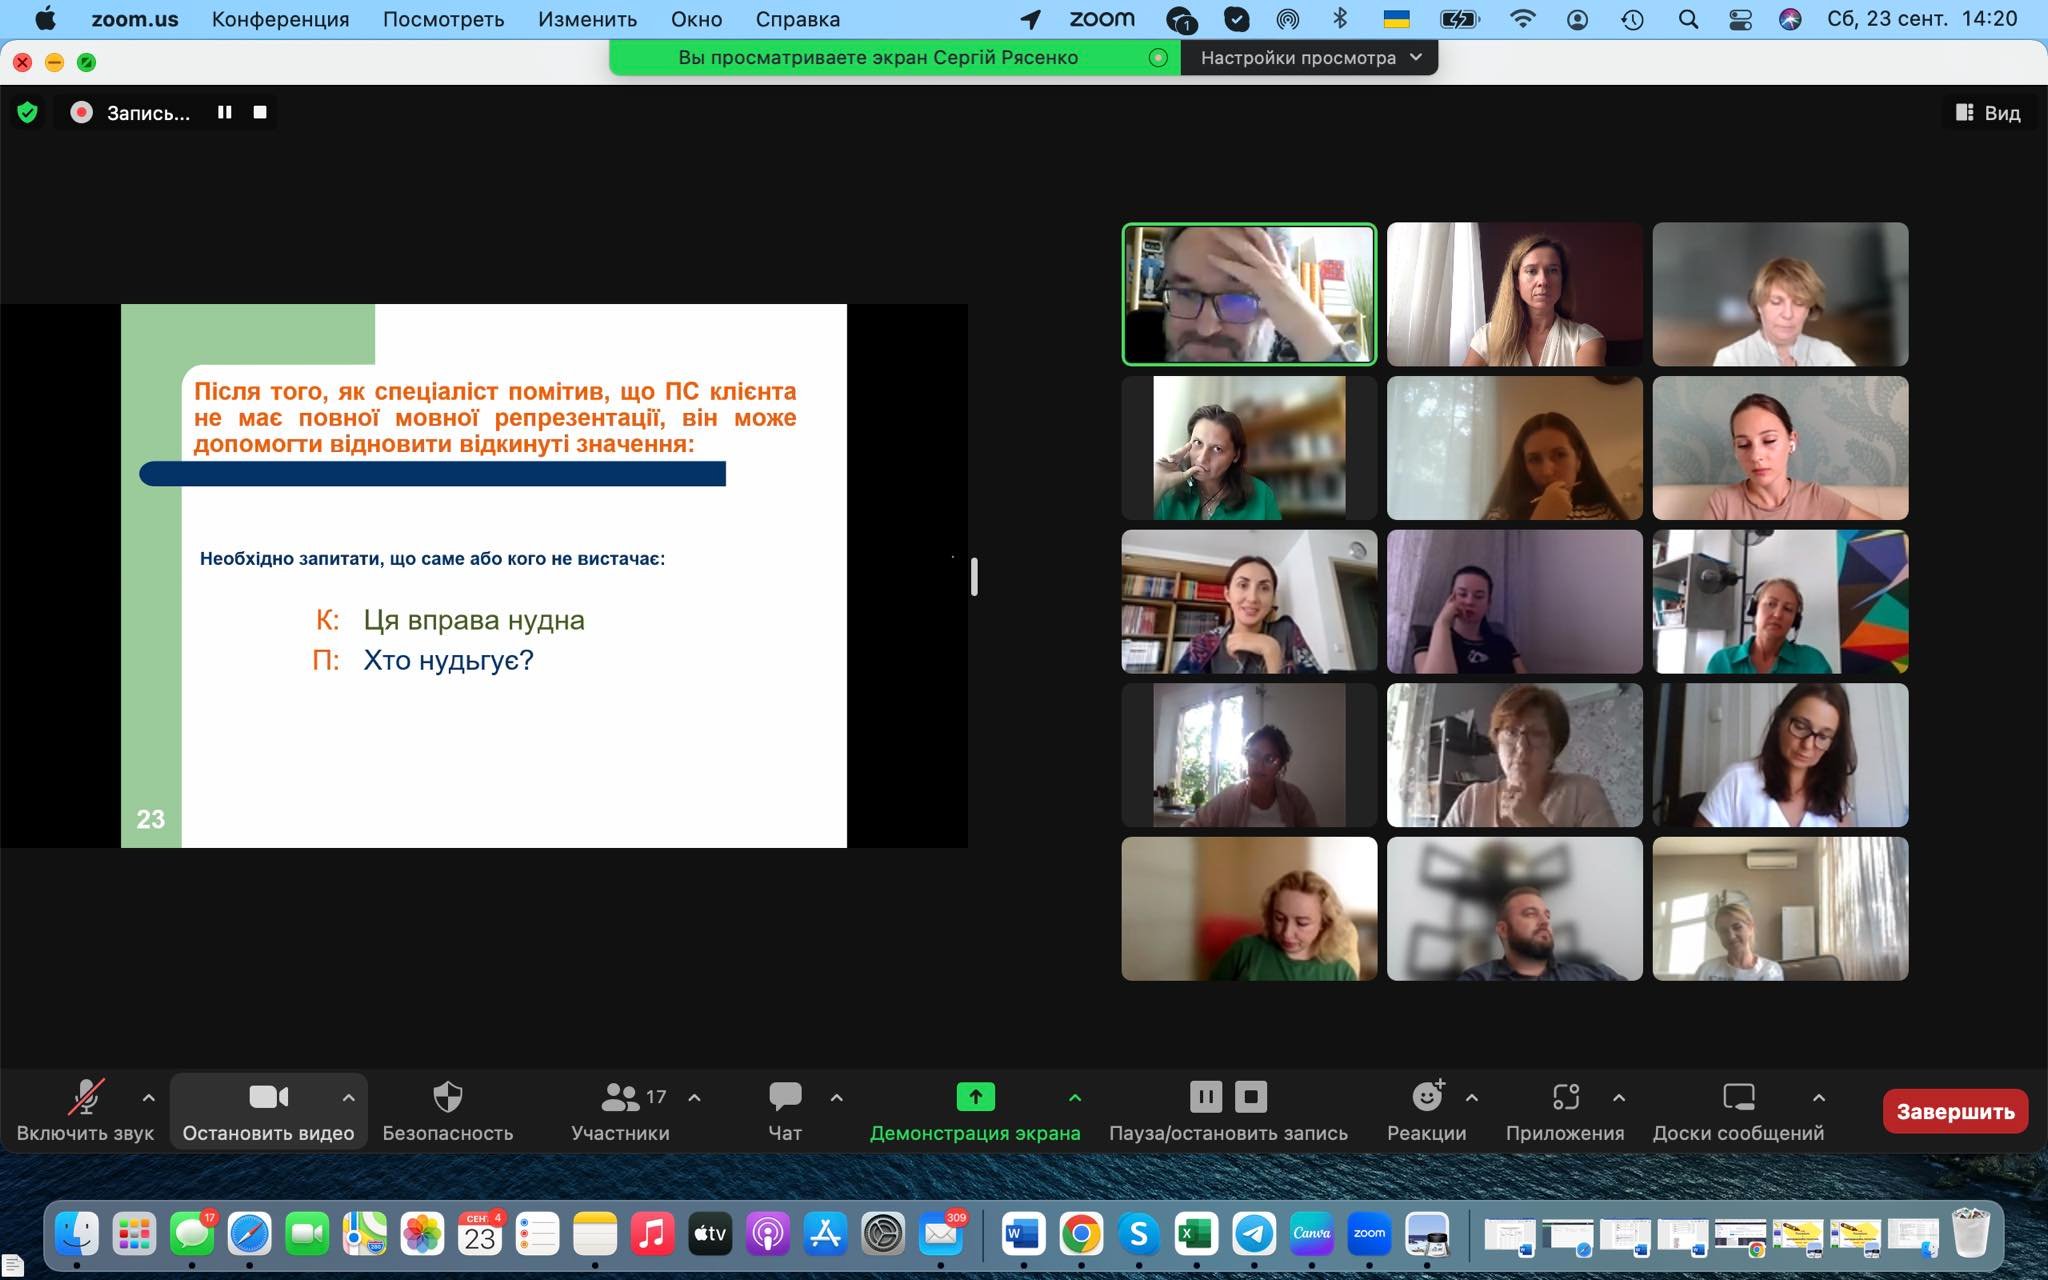The image size is (2048, 1280).
Task: Pause the recording in bottom toolbar
Action: tap(1206, 1097)
